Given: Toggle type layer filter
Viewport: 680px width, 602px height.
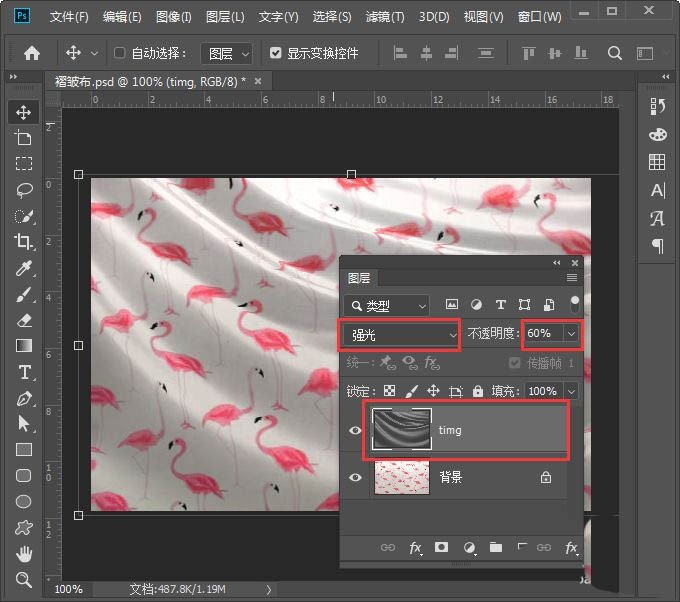Looking at the screenshot, I should click(x=500, y=304).
